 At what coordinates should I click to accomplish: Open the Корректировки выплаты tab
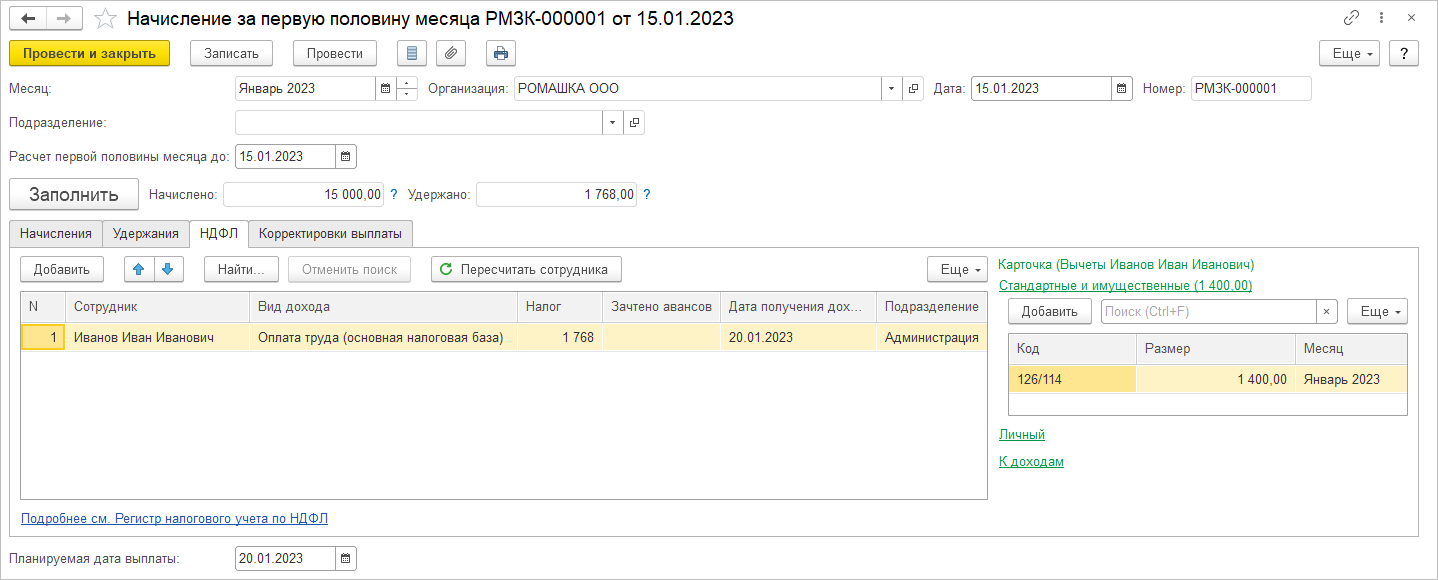tap(330, 234)
